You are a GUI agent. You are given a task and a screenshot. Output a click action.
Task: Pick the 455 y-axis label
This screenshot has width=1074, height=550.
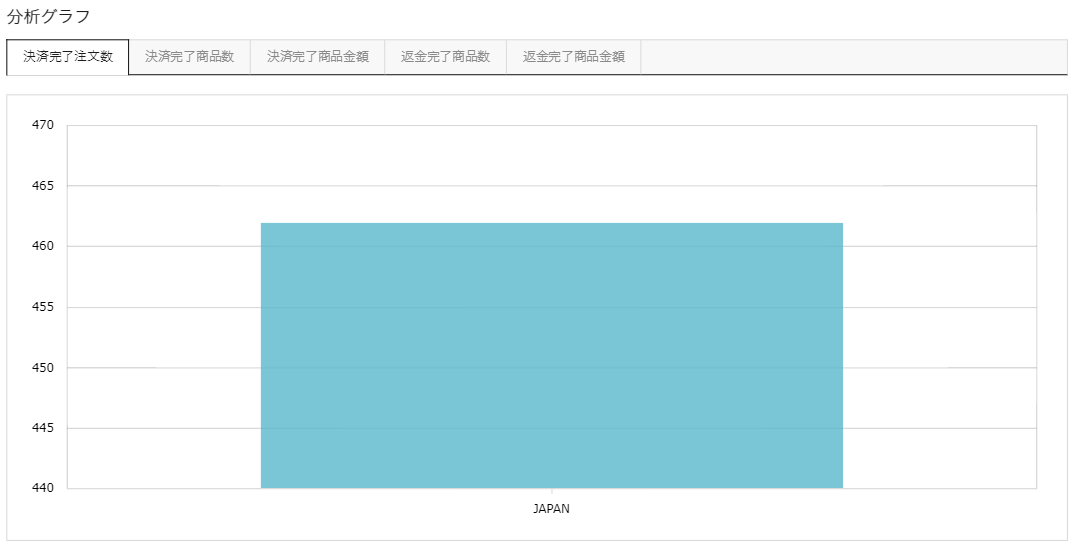(42, 307)
